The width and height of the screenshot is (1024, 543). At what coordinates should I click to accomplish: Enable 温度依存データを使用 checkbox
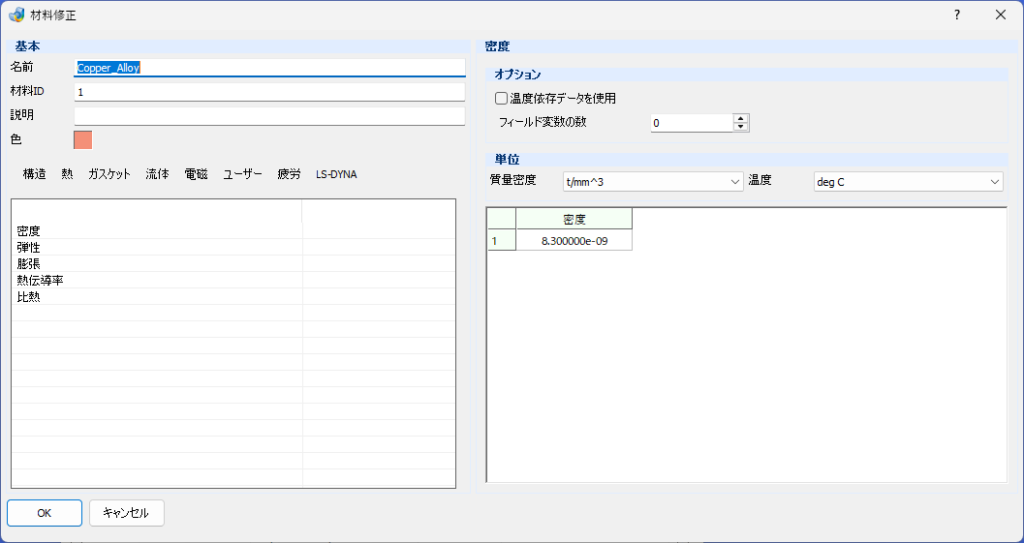click(501, 99)
